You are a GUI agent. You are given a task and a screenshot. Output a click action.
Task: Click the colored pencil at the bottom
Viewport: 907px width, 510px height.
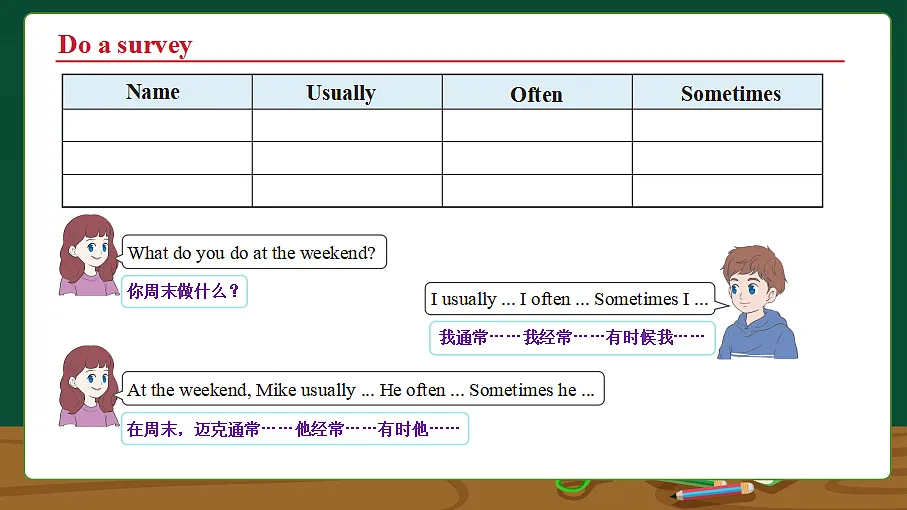(712, 491)
